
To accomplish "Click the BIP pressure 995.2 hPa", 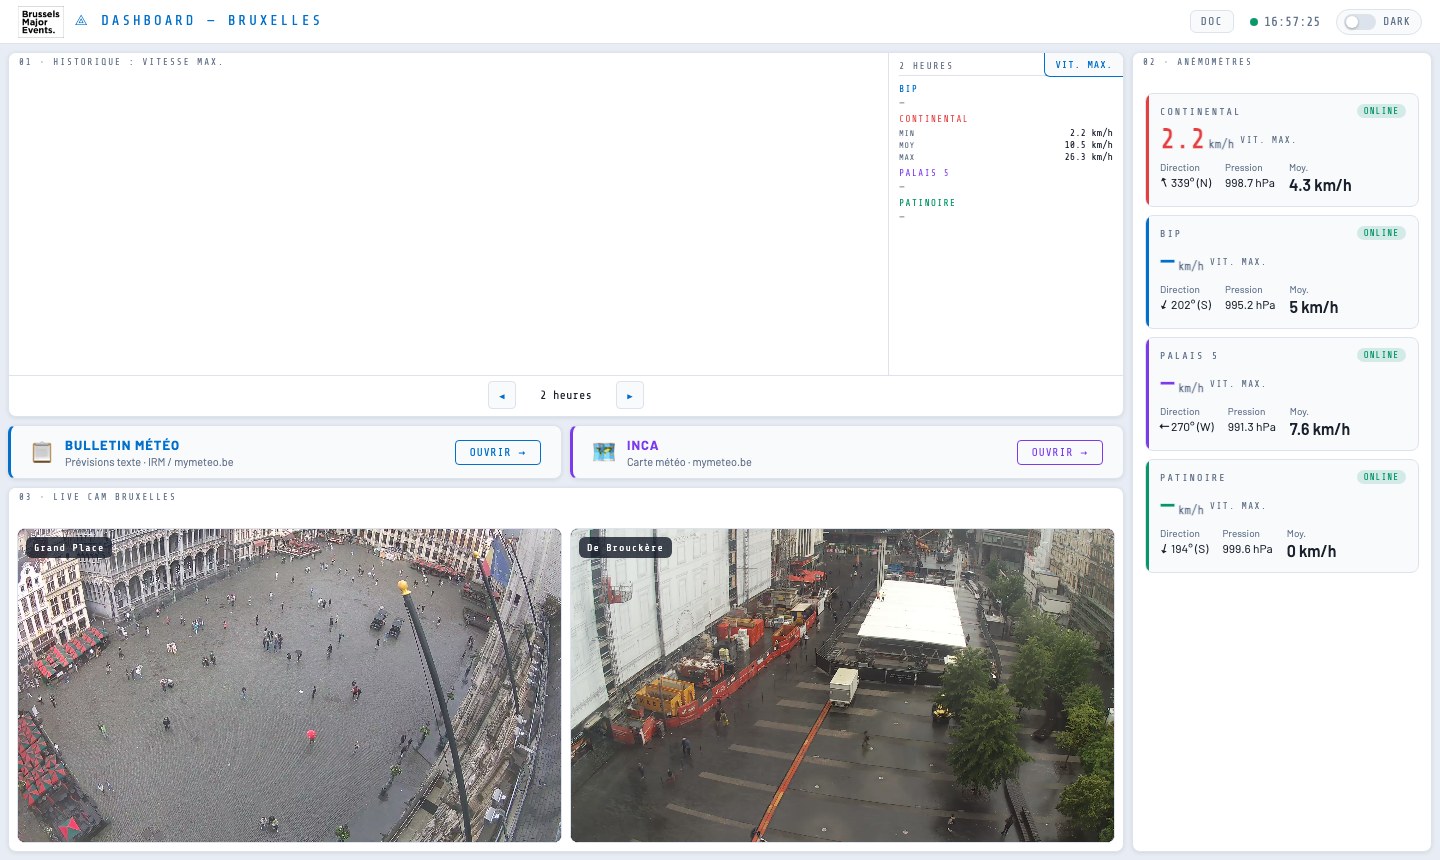I will point(1250,306).
